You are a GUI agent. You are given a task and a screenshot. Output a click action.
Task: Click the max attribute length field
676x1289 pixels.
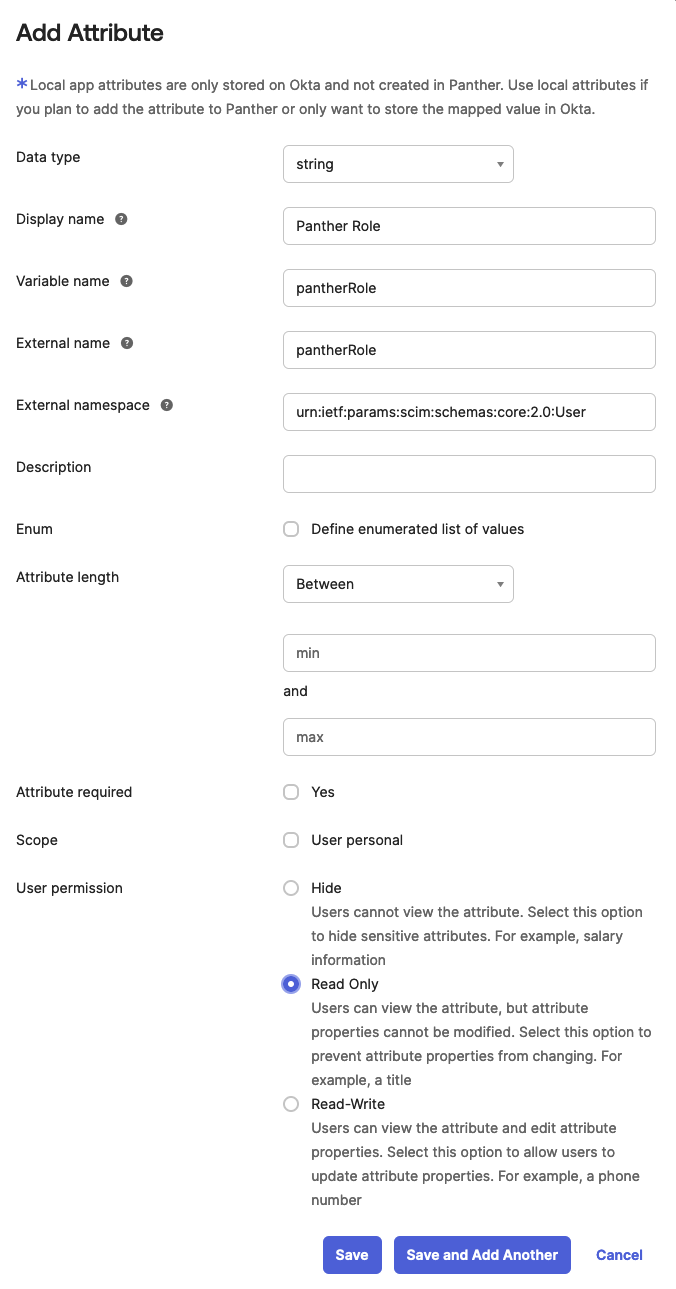469,737
